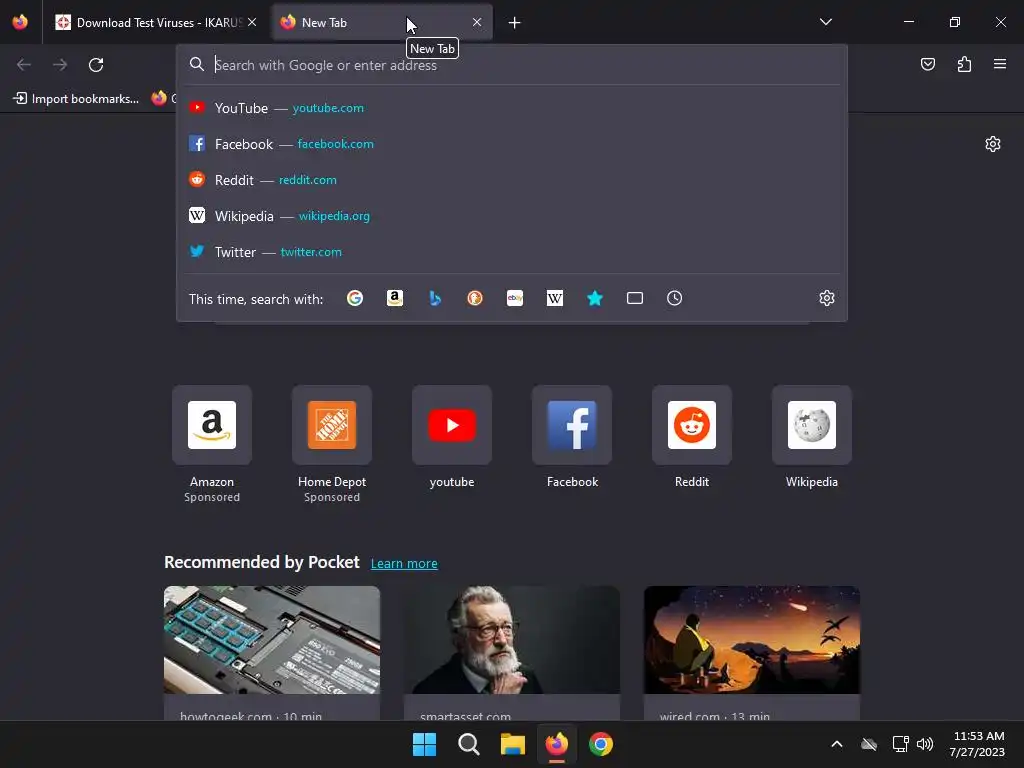Go back one page
The image size is (1024, 768).
[24, 65]
